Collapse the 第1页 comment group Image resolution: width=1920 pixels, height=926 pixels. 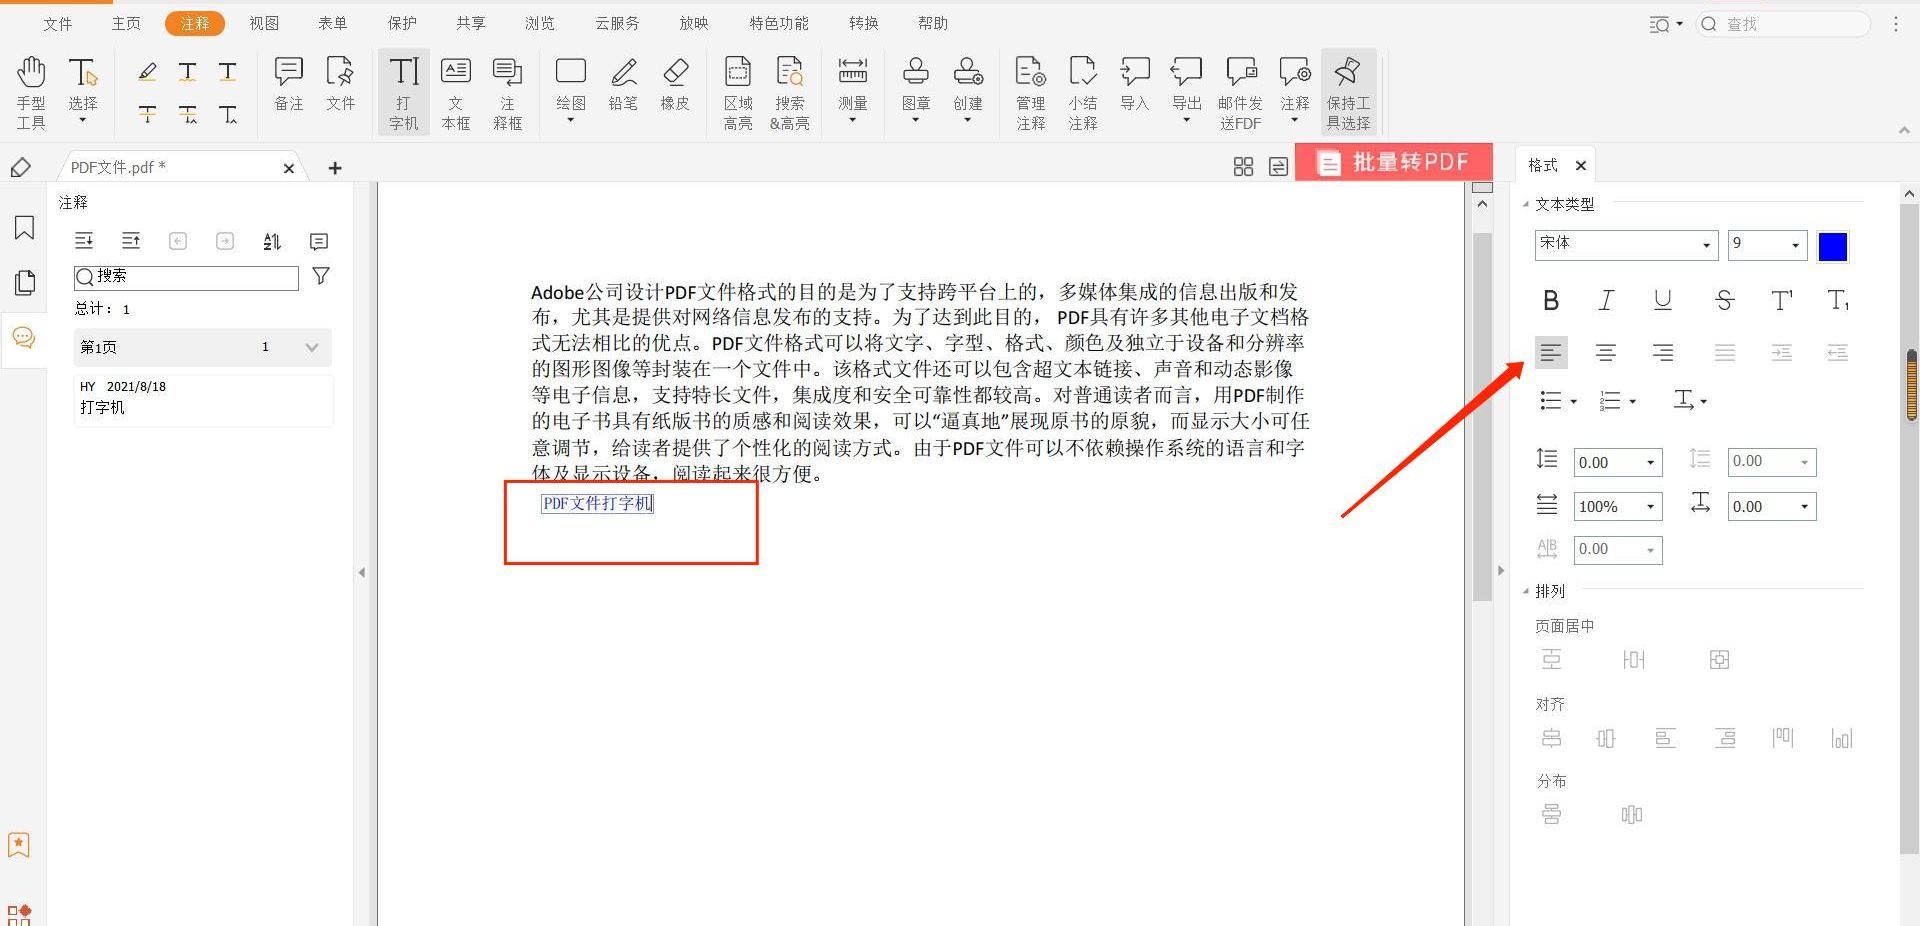click(311, 347)
